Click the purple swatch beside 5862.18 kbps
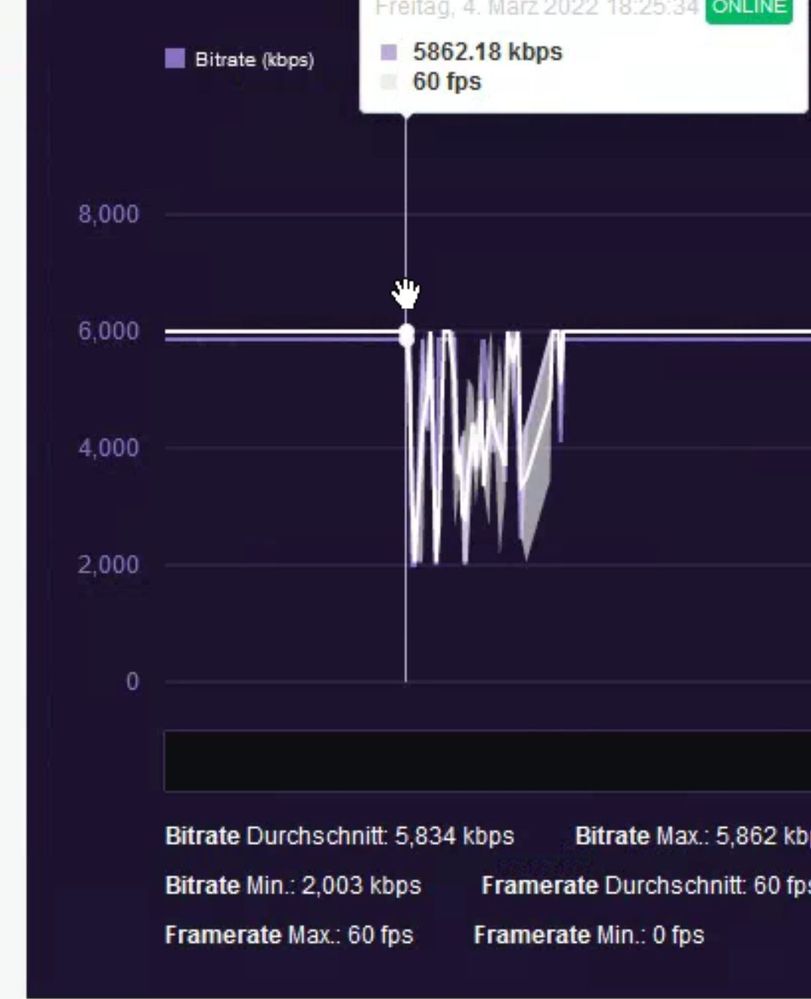The height and width of the screenshot is (999, 811). 389,52
